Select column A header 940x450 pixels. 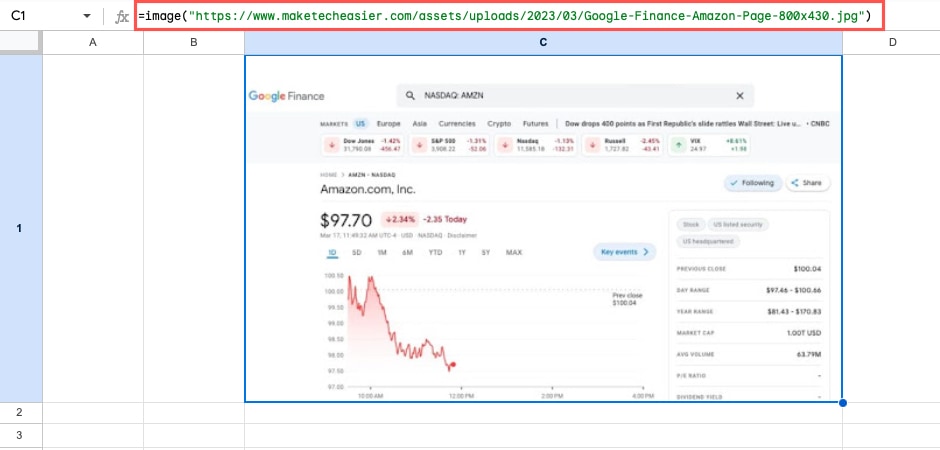point(93,42)
